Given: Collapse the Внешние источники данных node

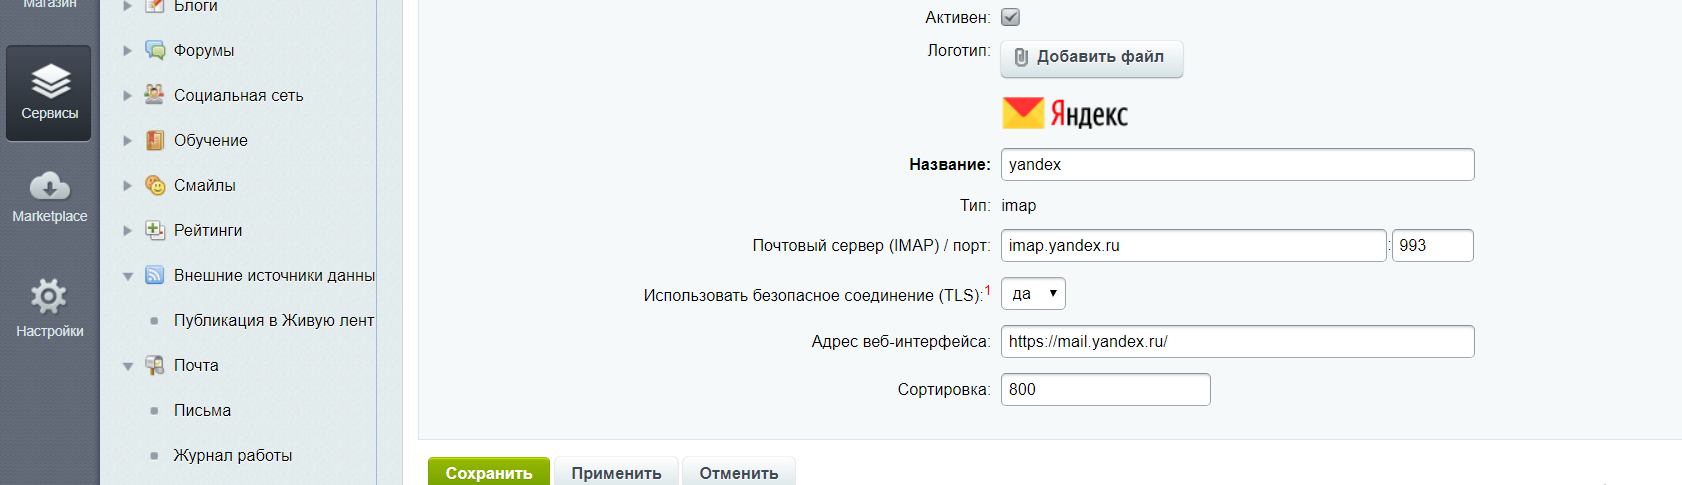Looking at the screenshot, I should [x=127, y=276].
